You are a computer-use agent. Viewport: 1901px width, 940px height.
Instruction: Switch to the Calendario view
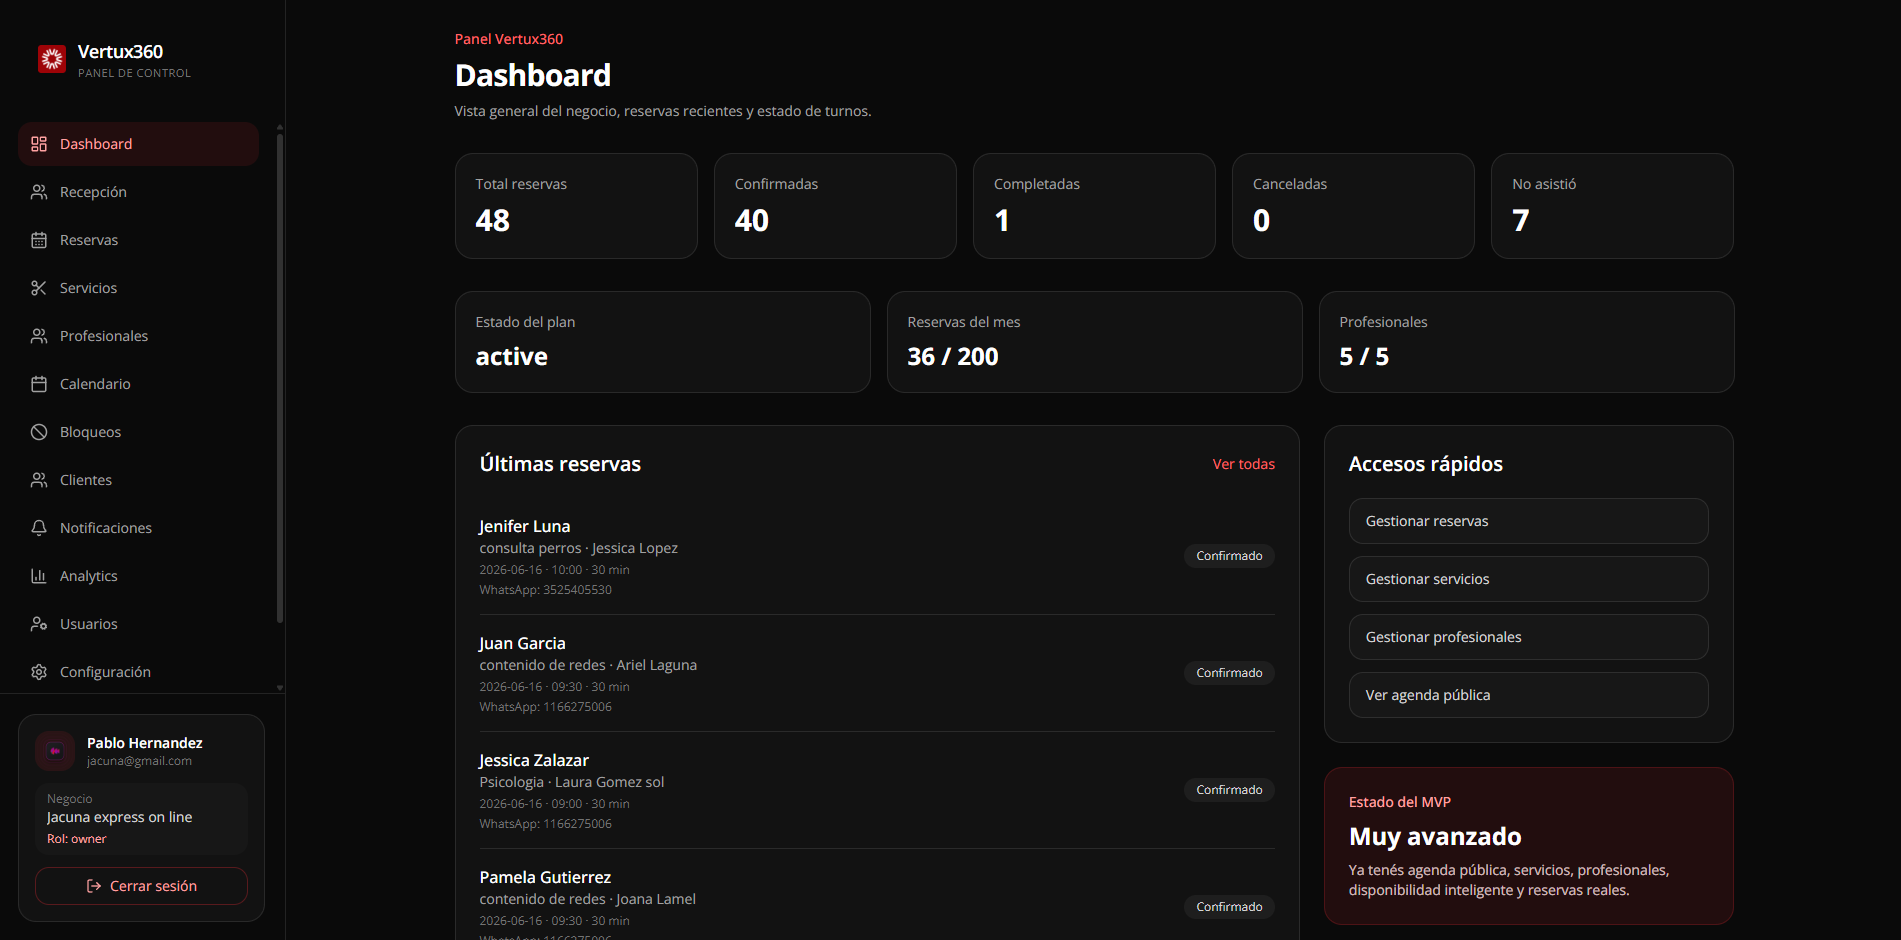point(138,384)
